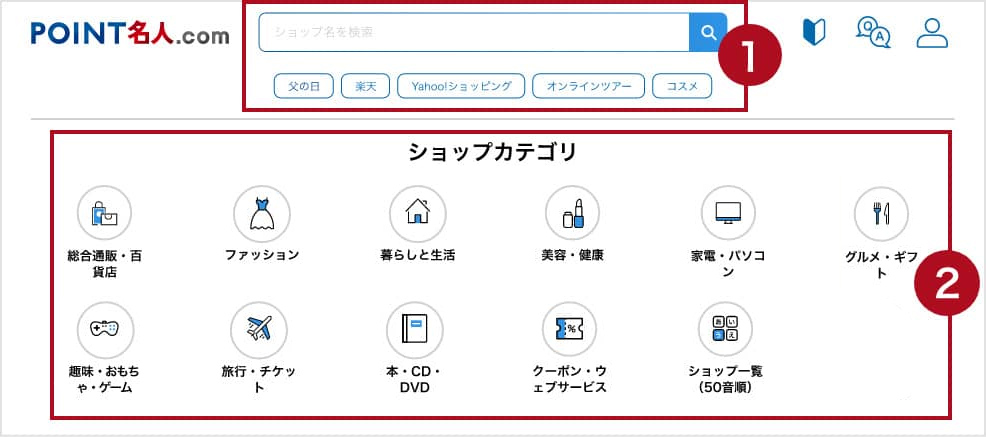Open the クーポン・ウェブサービス coupon icon
Image resolution: width=986 pixels, height=437 pixels.
569,329
